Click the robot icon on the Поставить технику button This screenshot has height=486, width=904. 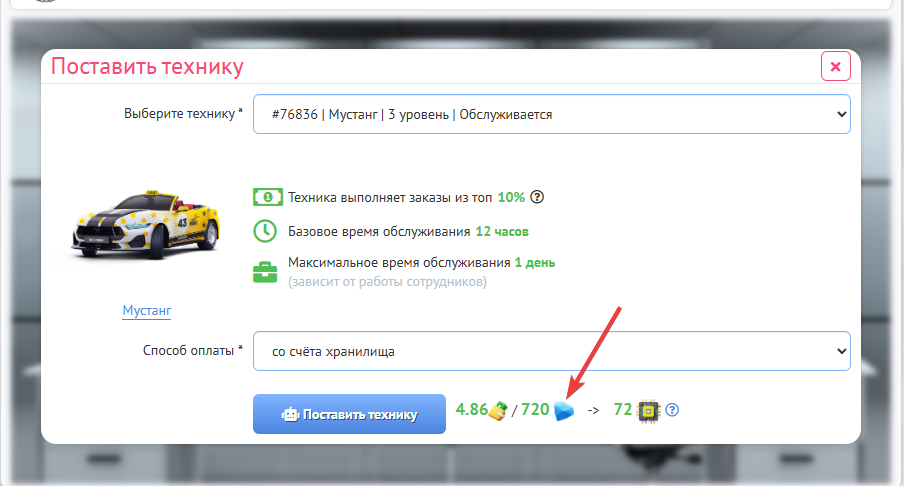[289, 415]
